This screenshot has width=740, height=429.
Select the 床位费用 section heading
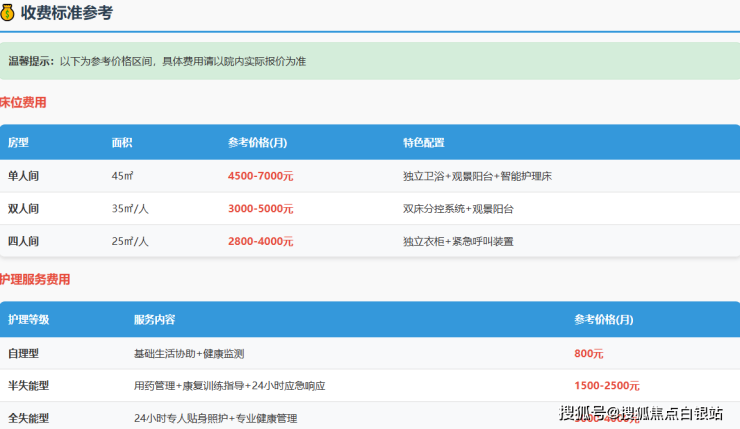click(x=23, y=102)
